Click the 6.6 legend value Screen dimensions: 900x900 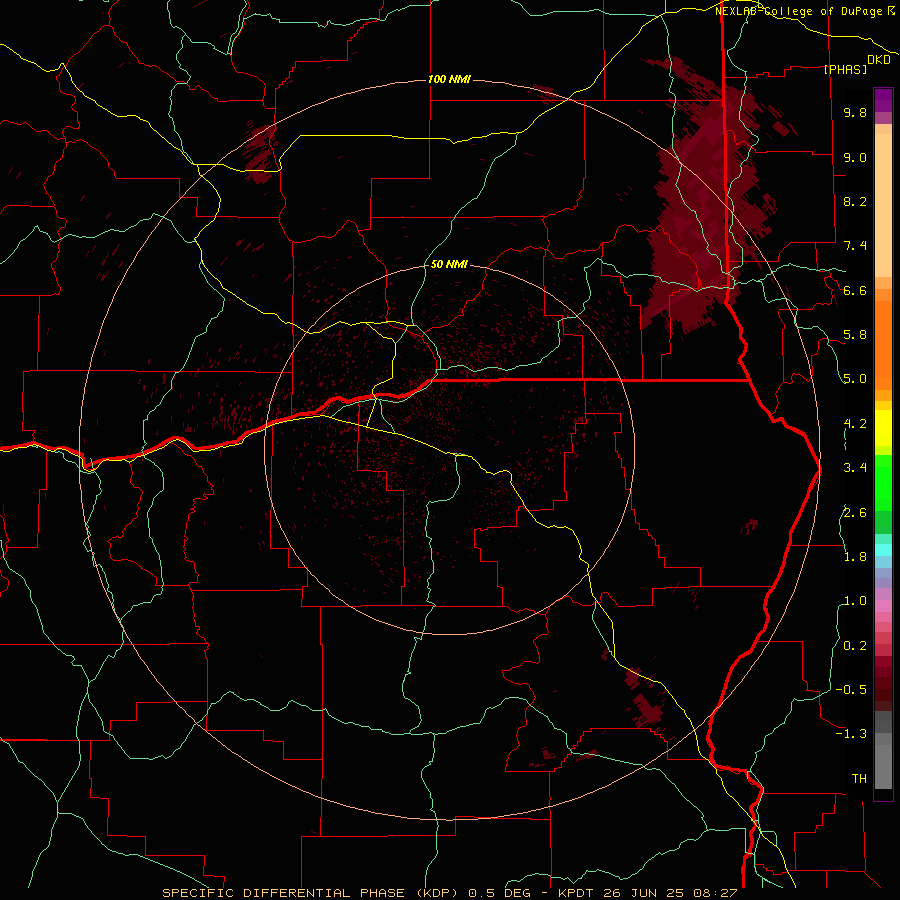tap(855, 290)
